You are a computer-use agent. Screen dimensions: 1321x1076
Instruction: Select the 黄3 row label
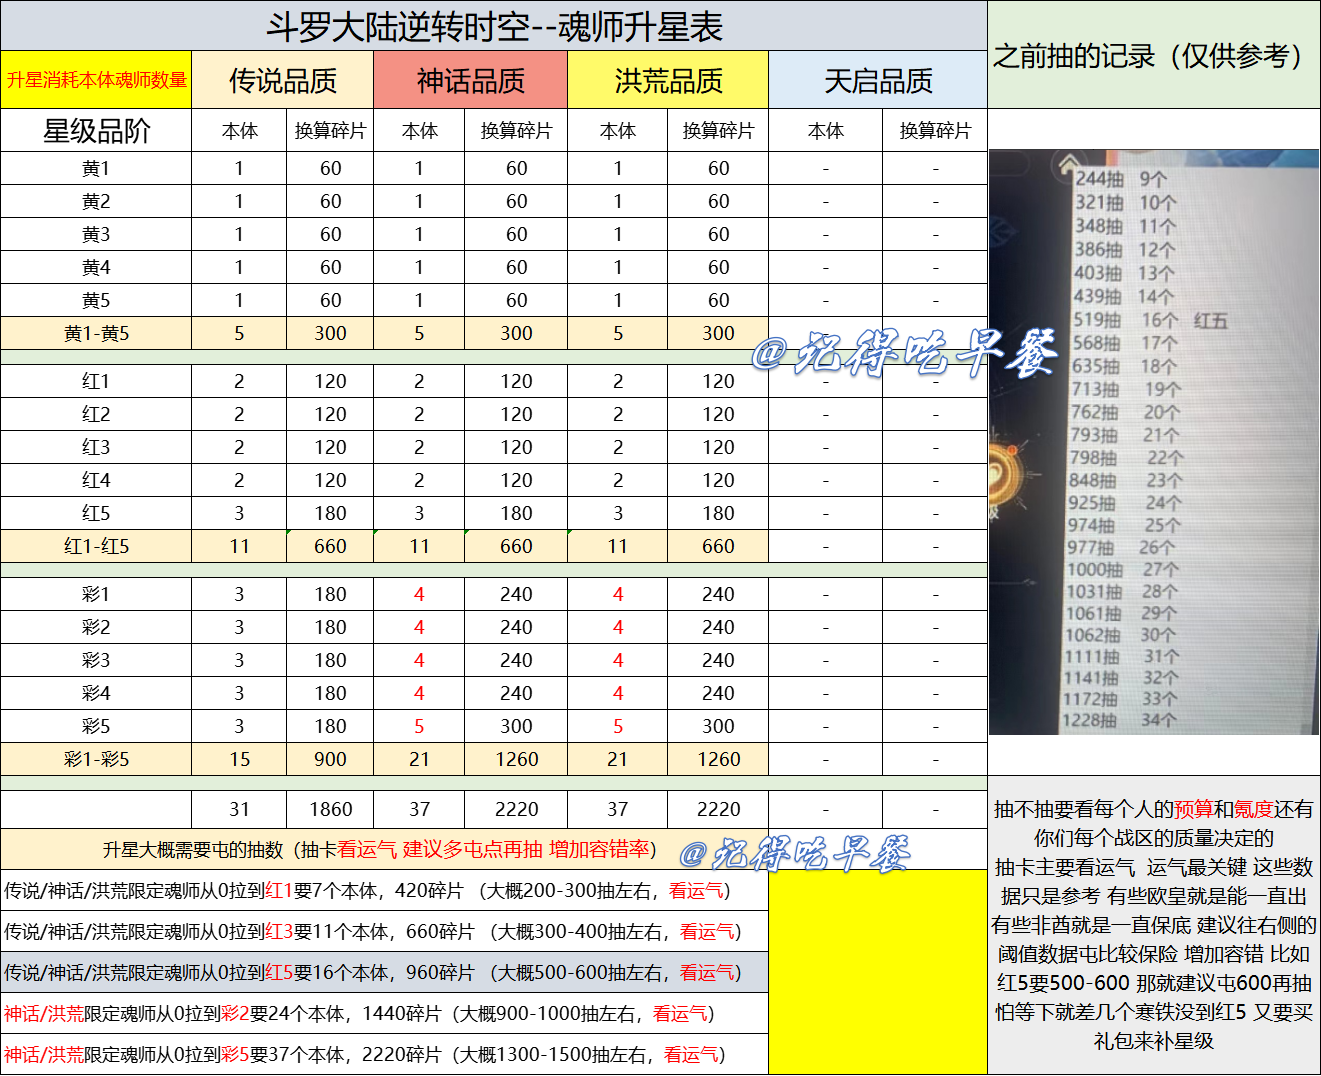click(96, 234)
